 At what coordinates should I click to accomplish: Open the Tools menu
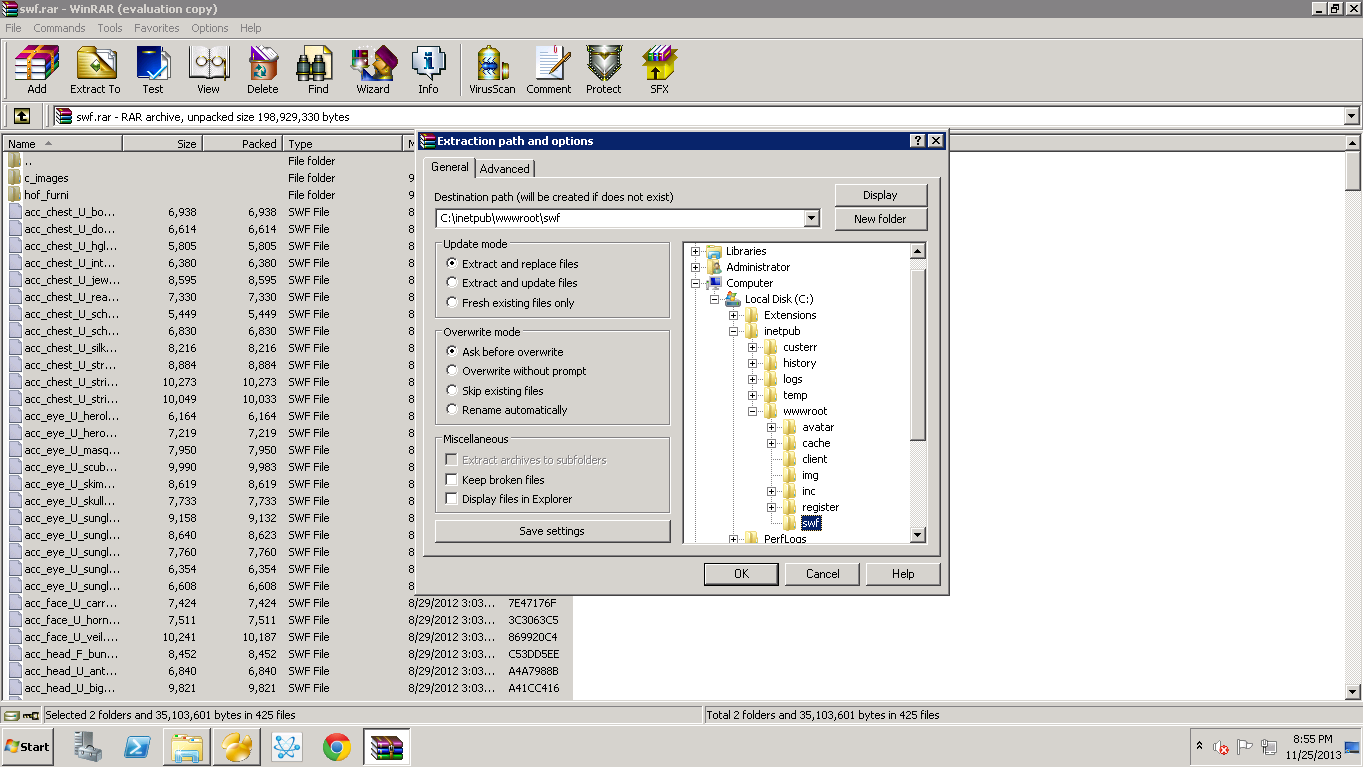[x=110, y=28]
